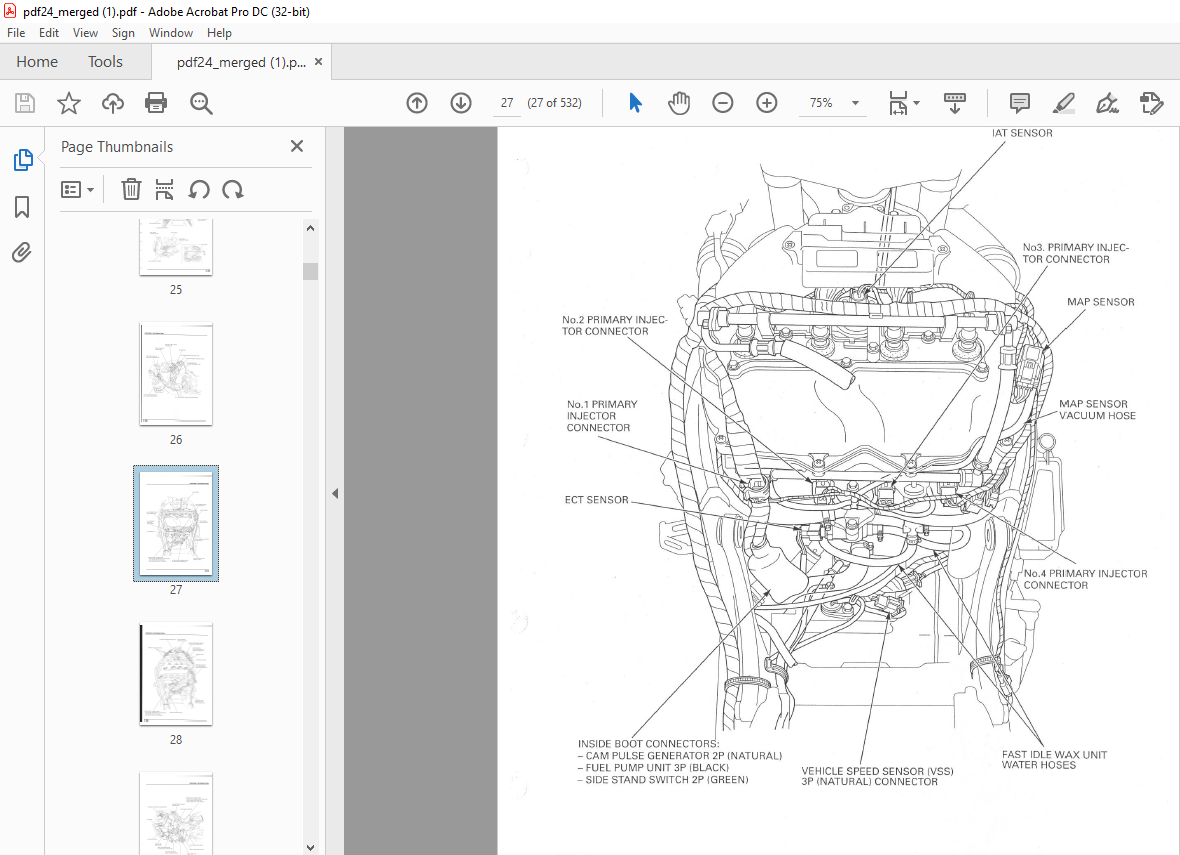Rotate page clockwise
Screen dimensions: 1180x855
click(x=233, y=190)
